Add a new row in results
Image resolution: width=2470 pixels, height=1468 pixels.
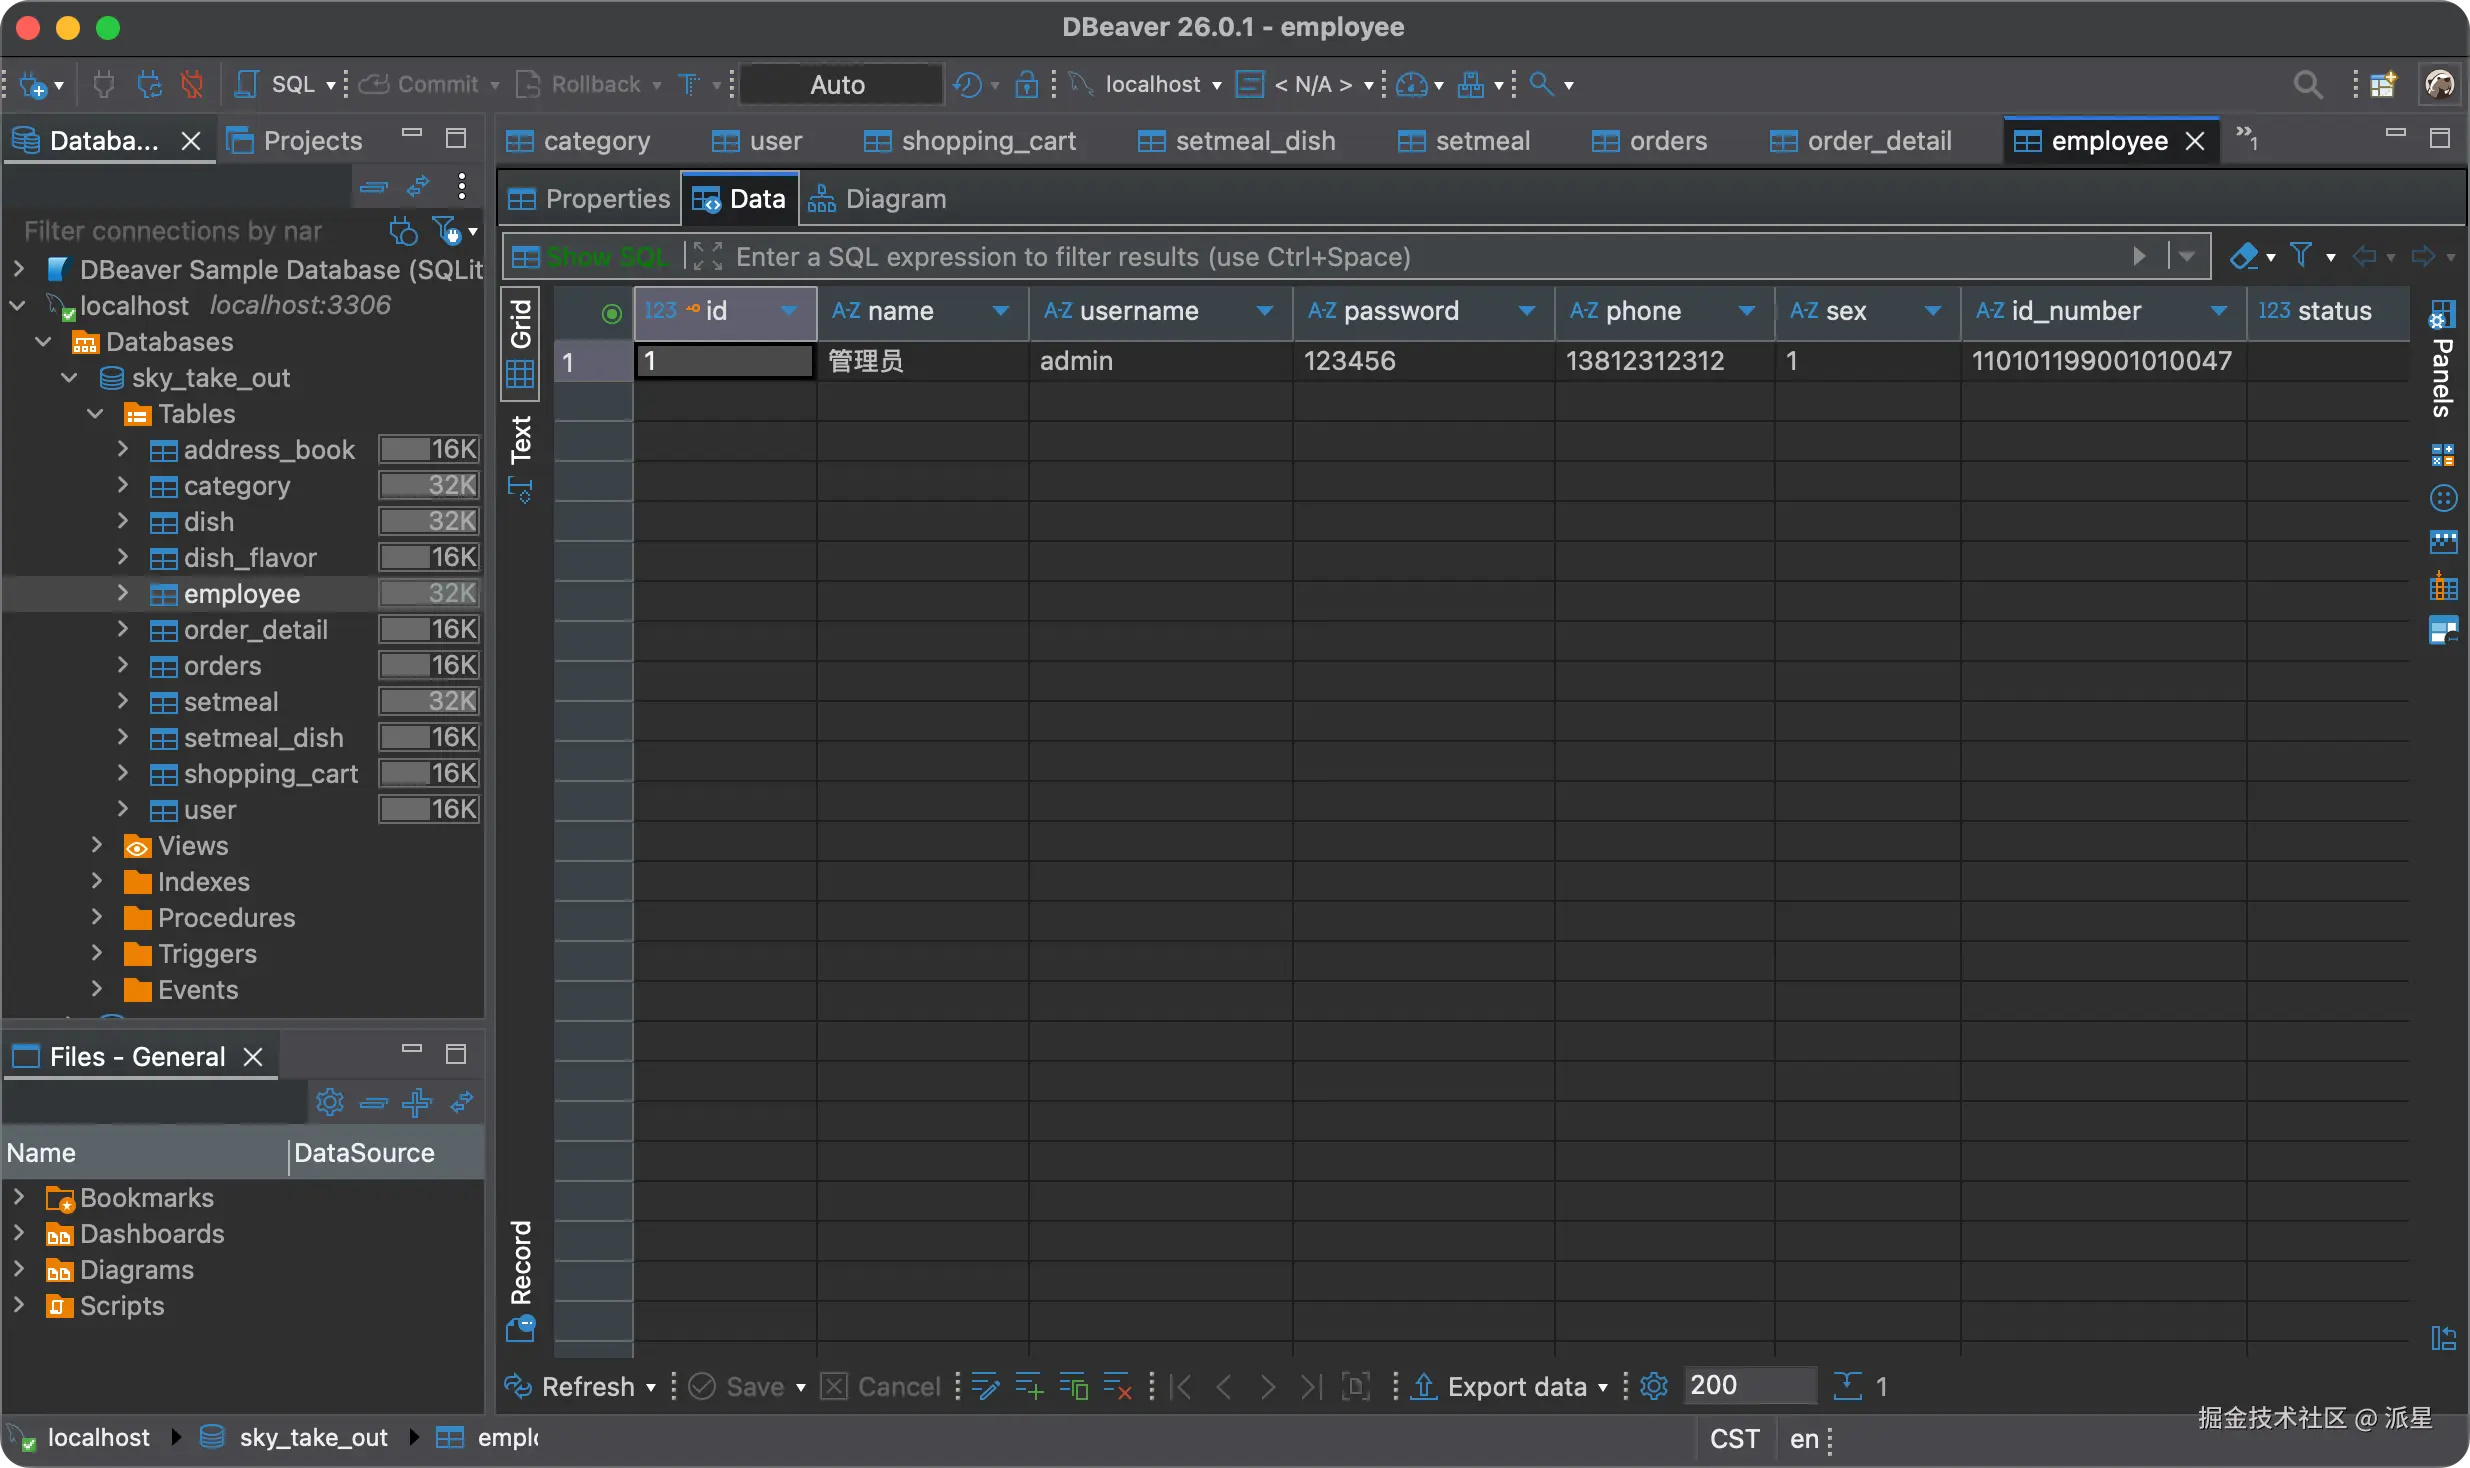(x=1029, y=1386)
